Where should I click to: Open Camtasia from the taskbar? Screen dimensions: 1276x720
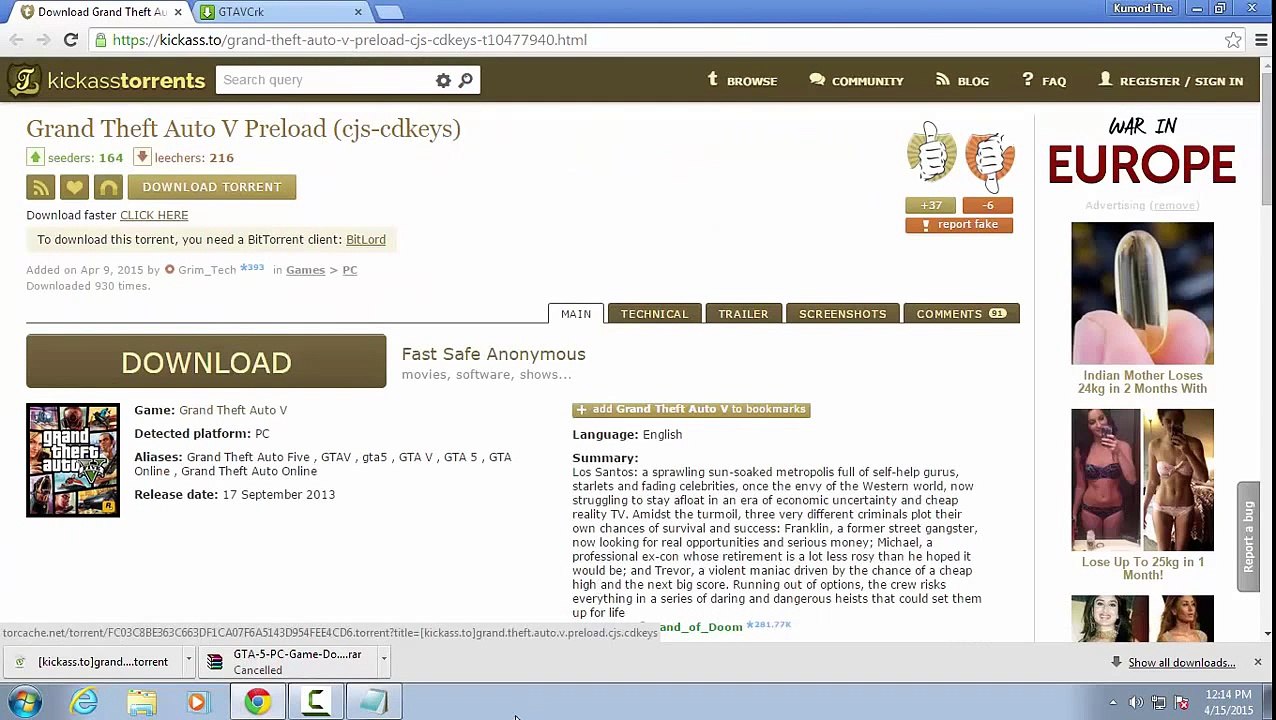pyautogui.click(x=316, y=702)
